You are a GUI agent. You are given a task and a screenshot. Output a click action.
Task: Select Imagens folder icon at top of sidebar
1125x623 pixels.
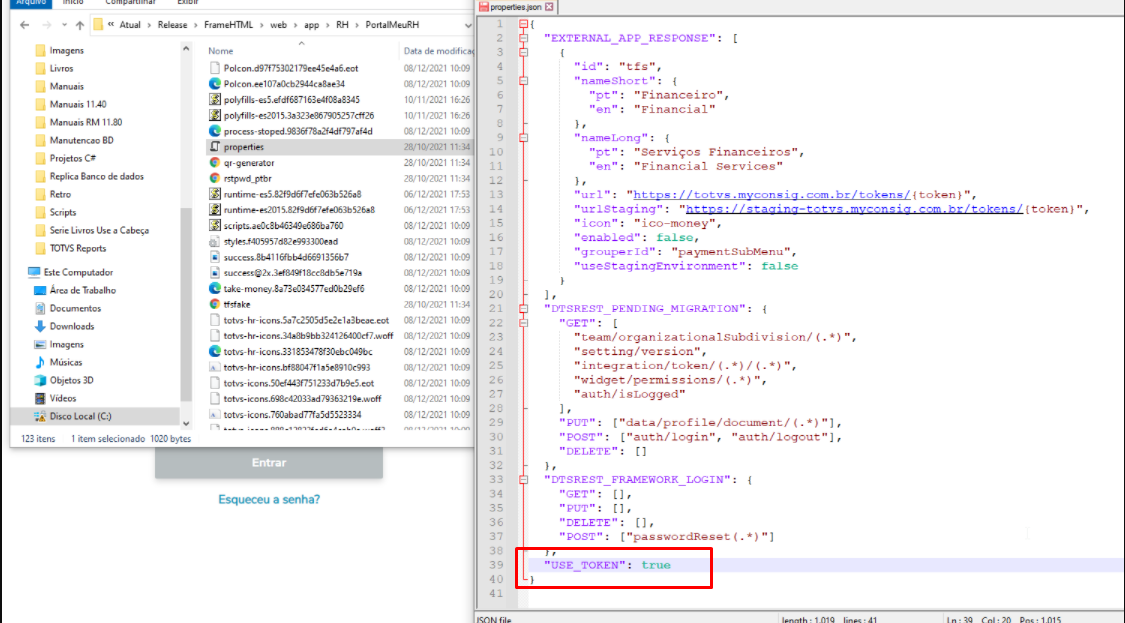(40, 50)
